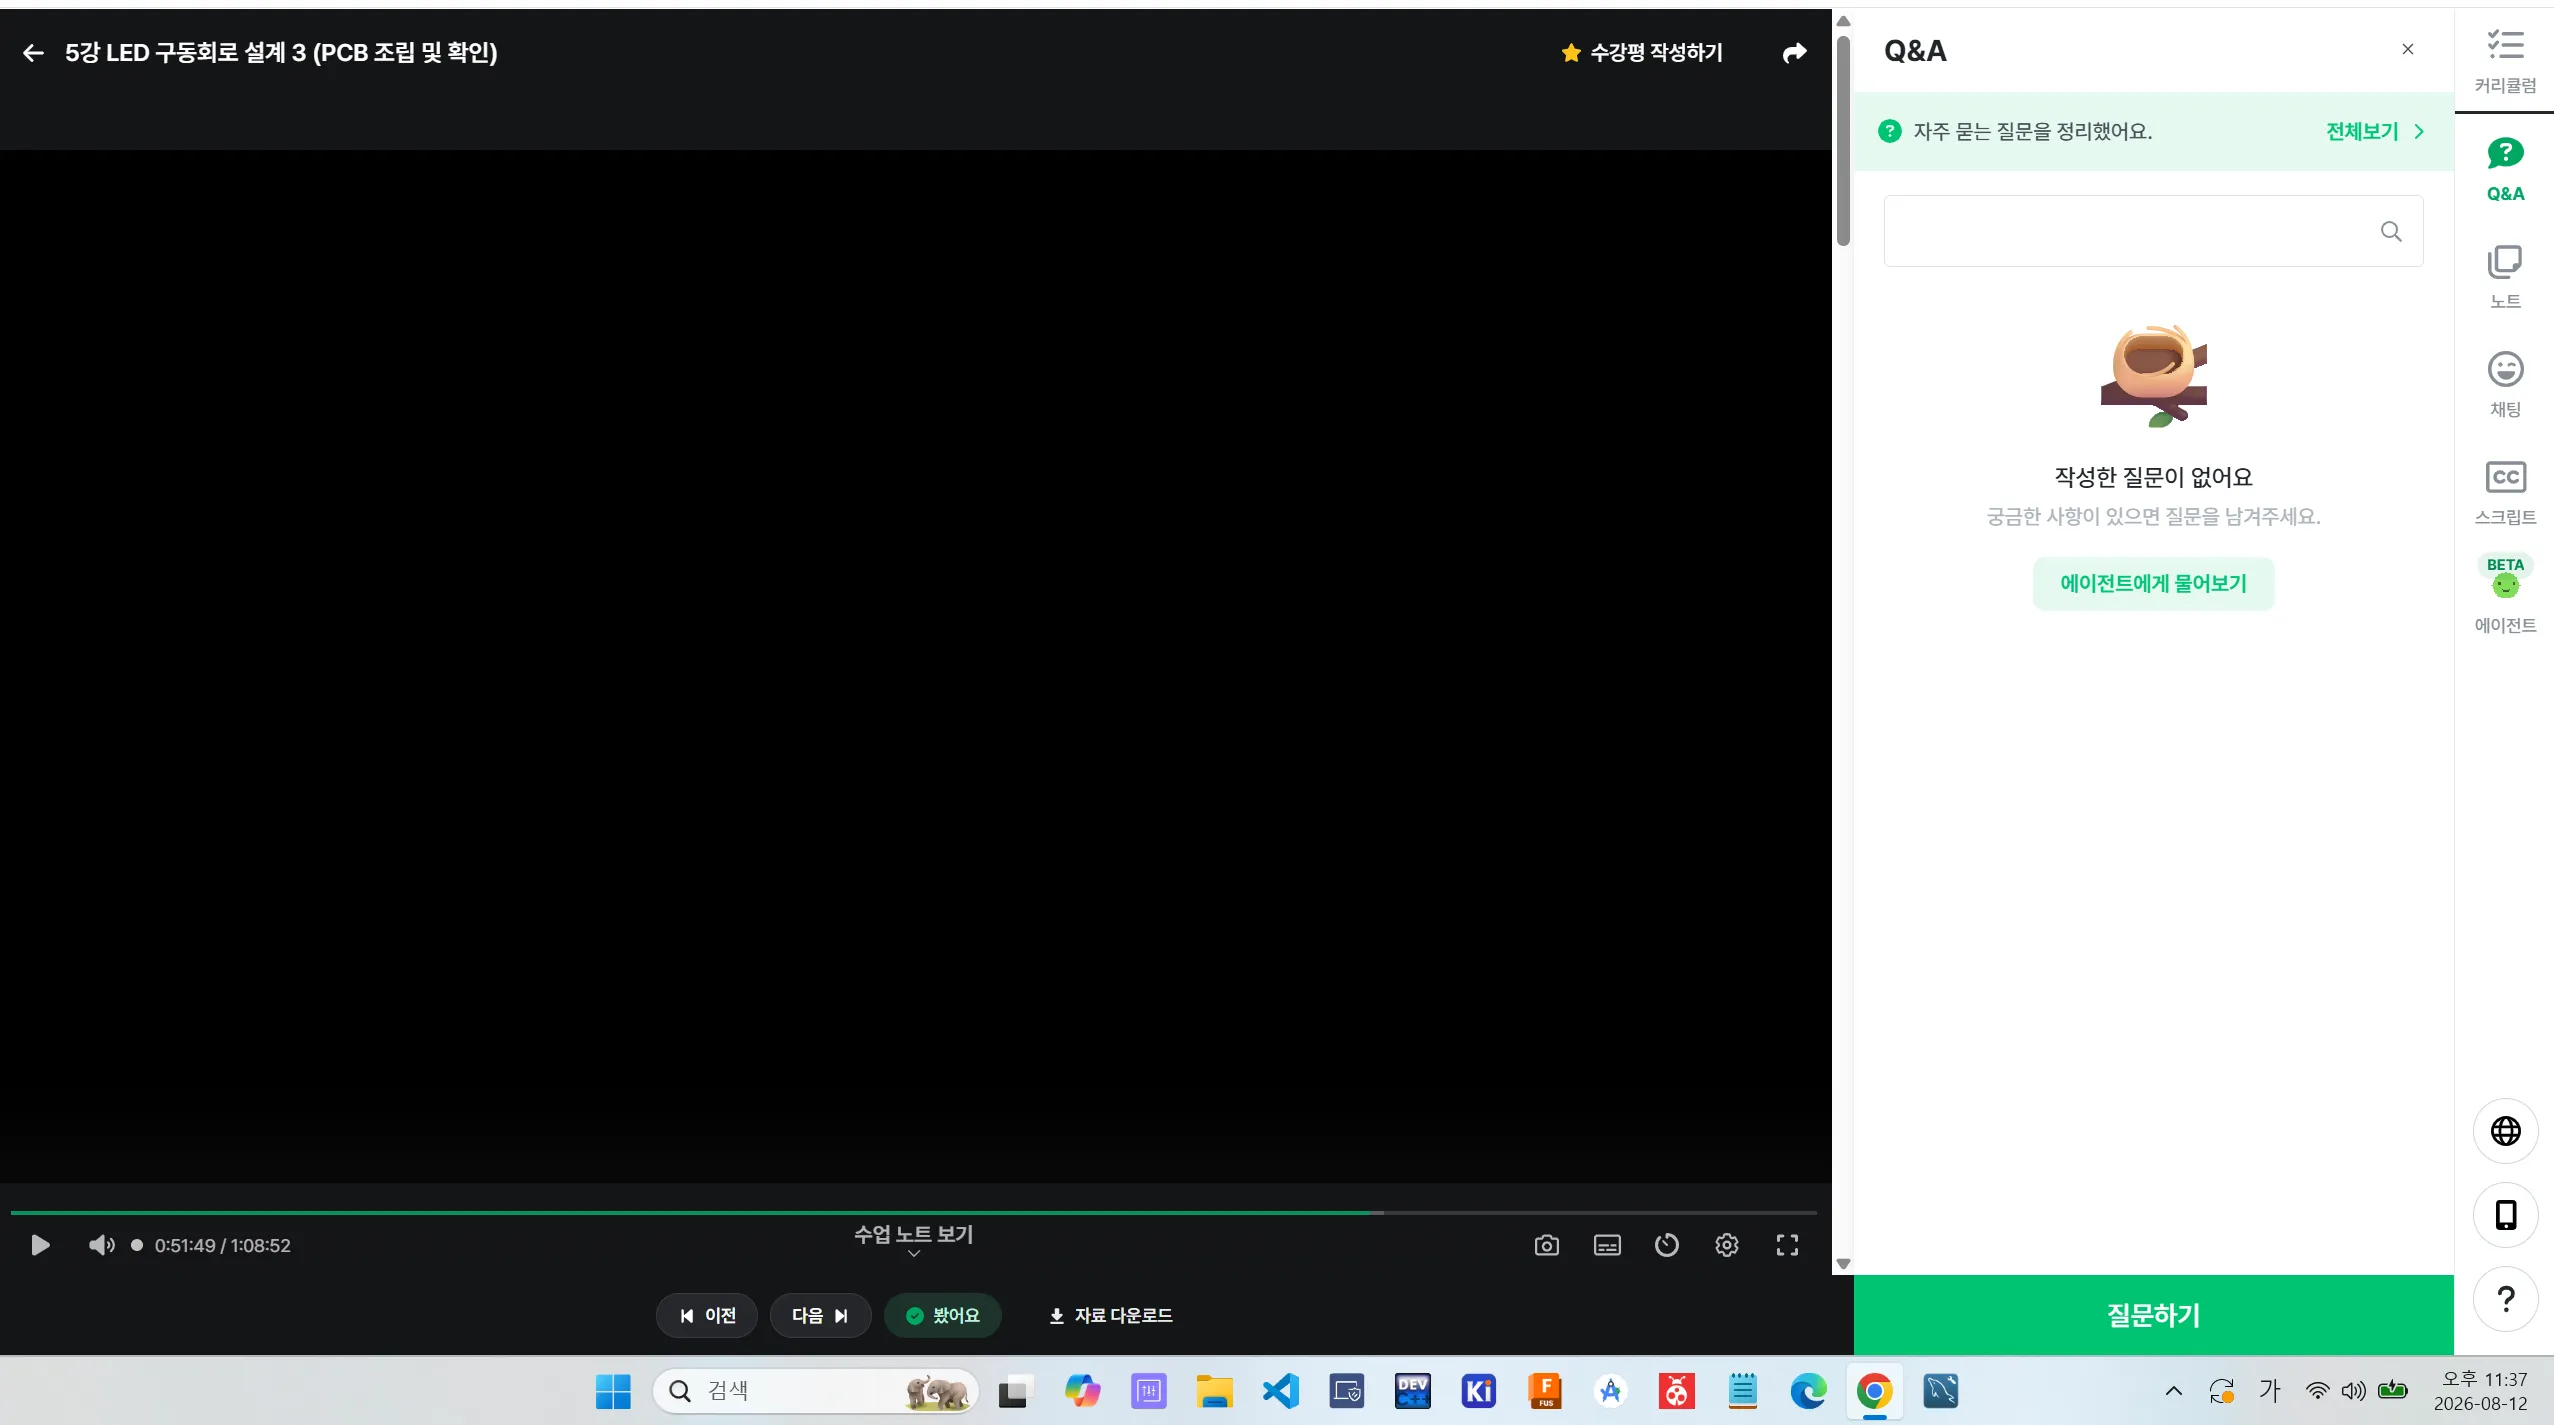Open the Notepad app from taskbar
This screenshot has height=1425, width=2554.
1742,1391
